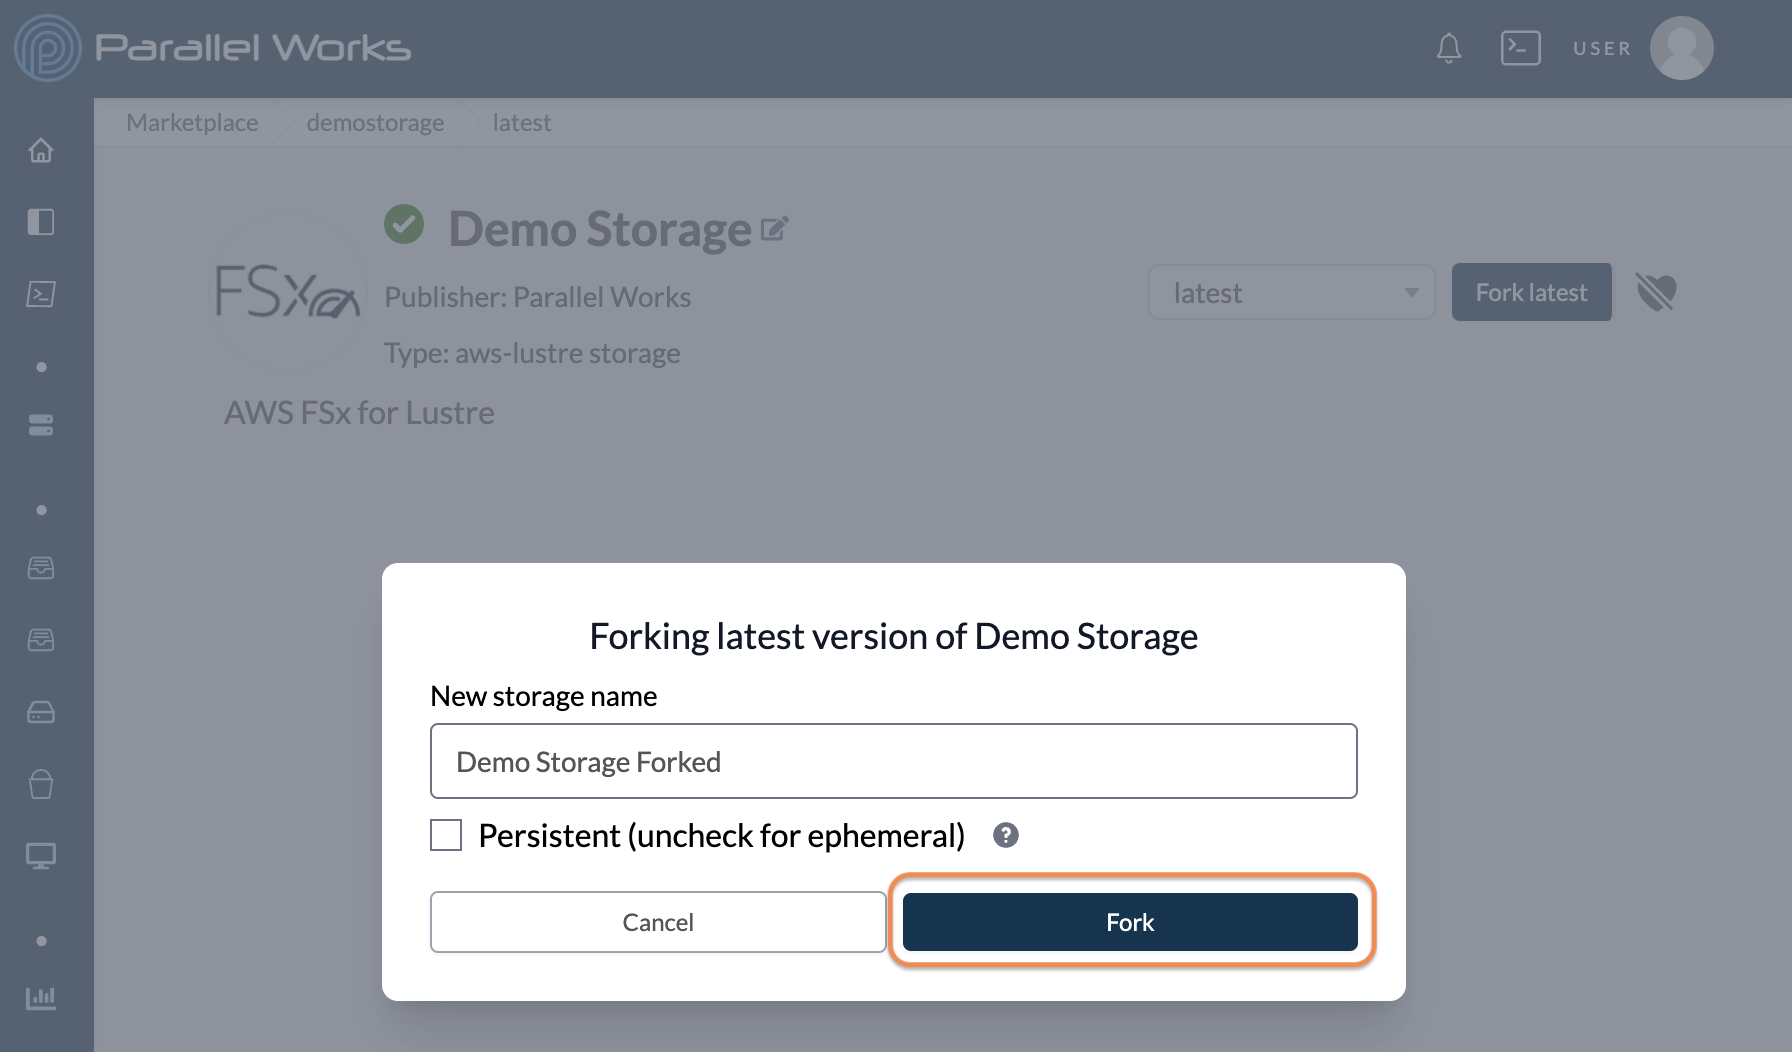Click the Parallel Works logo

coord(213,48)
